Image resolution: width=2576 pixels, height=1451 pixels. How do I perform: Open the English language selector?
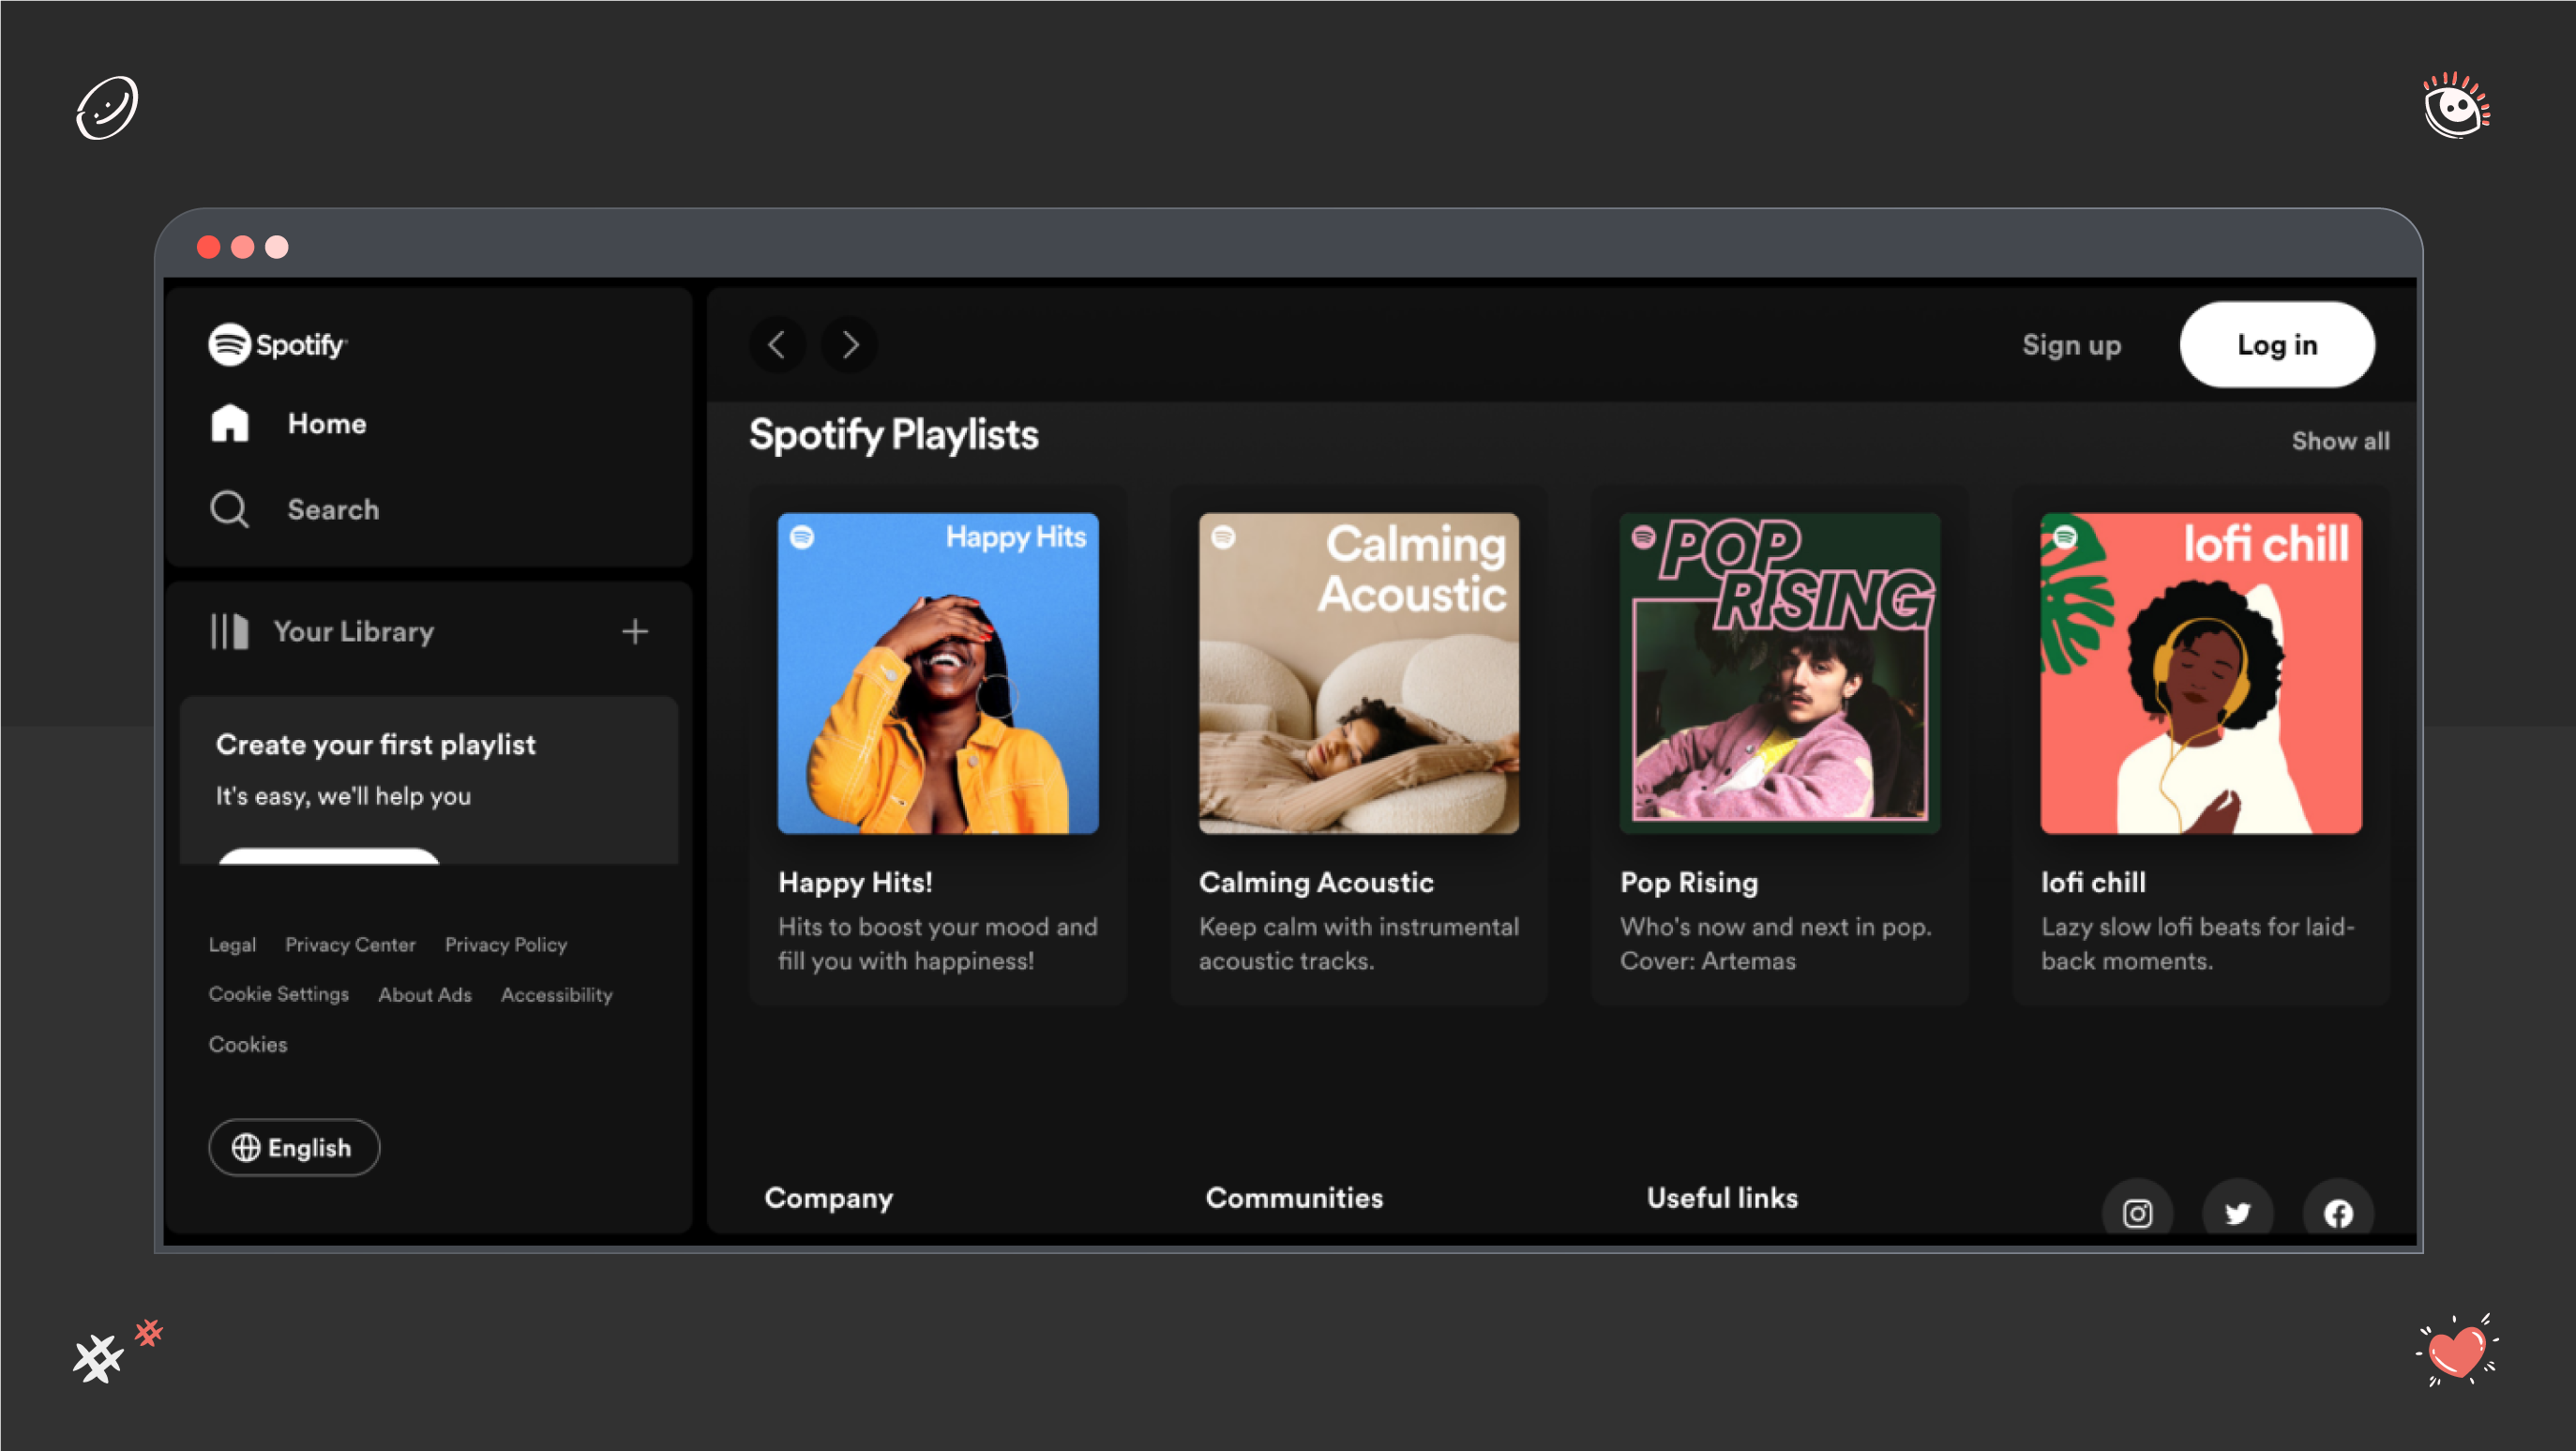(x=294, y=1147)
